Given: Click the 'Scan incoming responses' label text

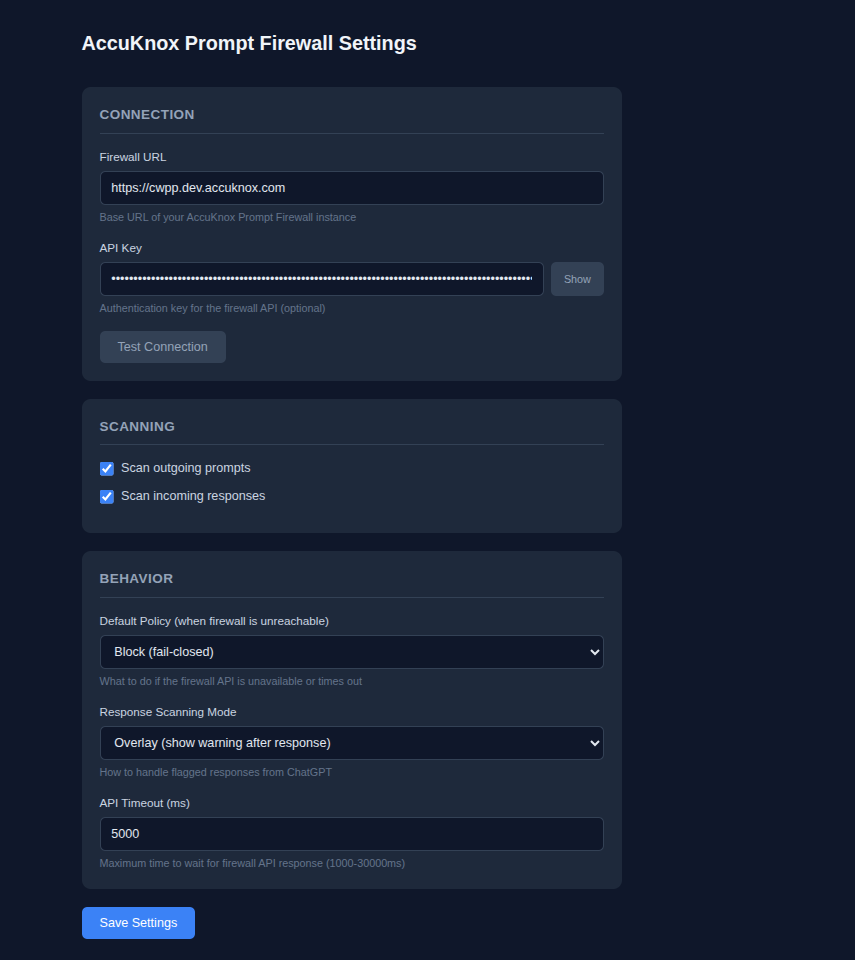Looking at the screenshot, I should [193, 496].
